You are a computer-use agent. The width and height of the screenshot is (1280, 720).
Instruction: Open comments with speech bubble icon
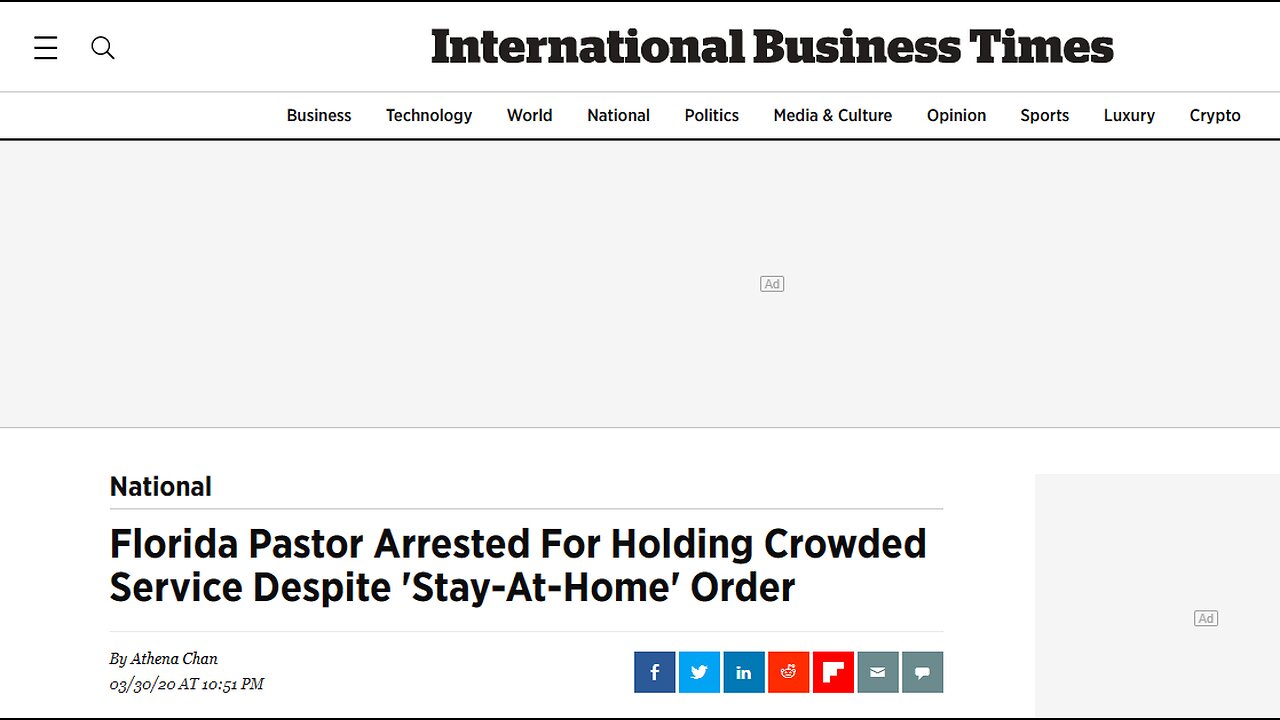click(922, 672)
